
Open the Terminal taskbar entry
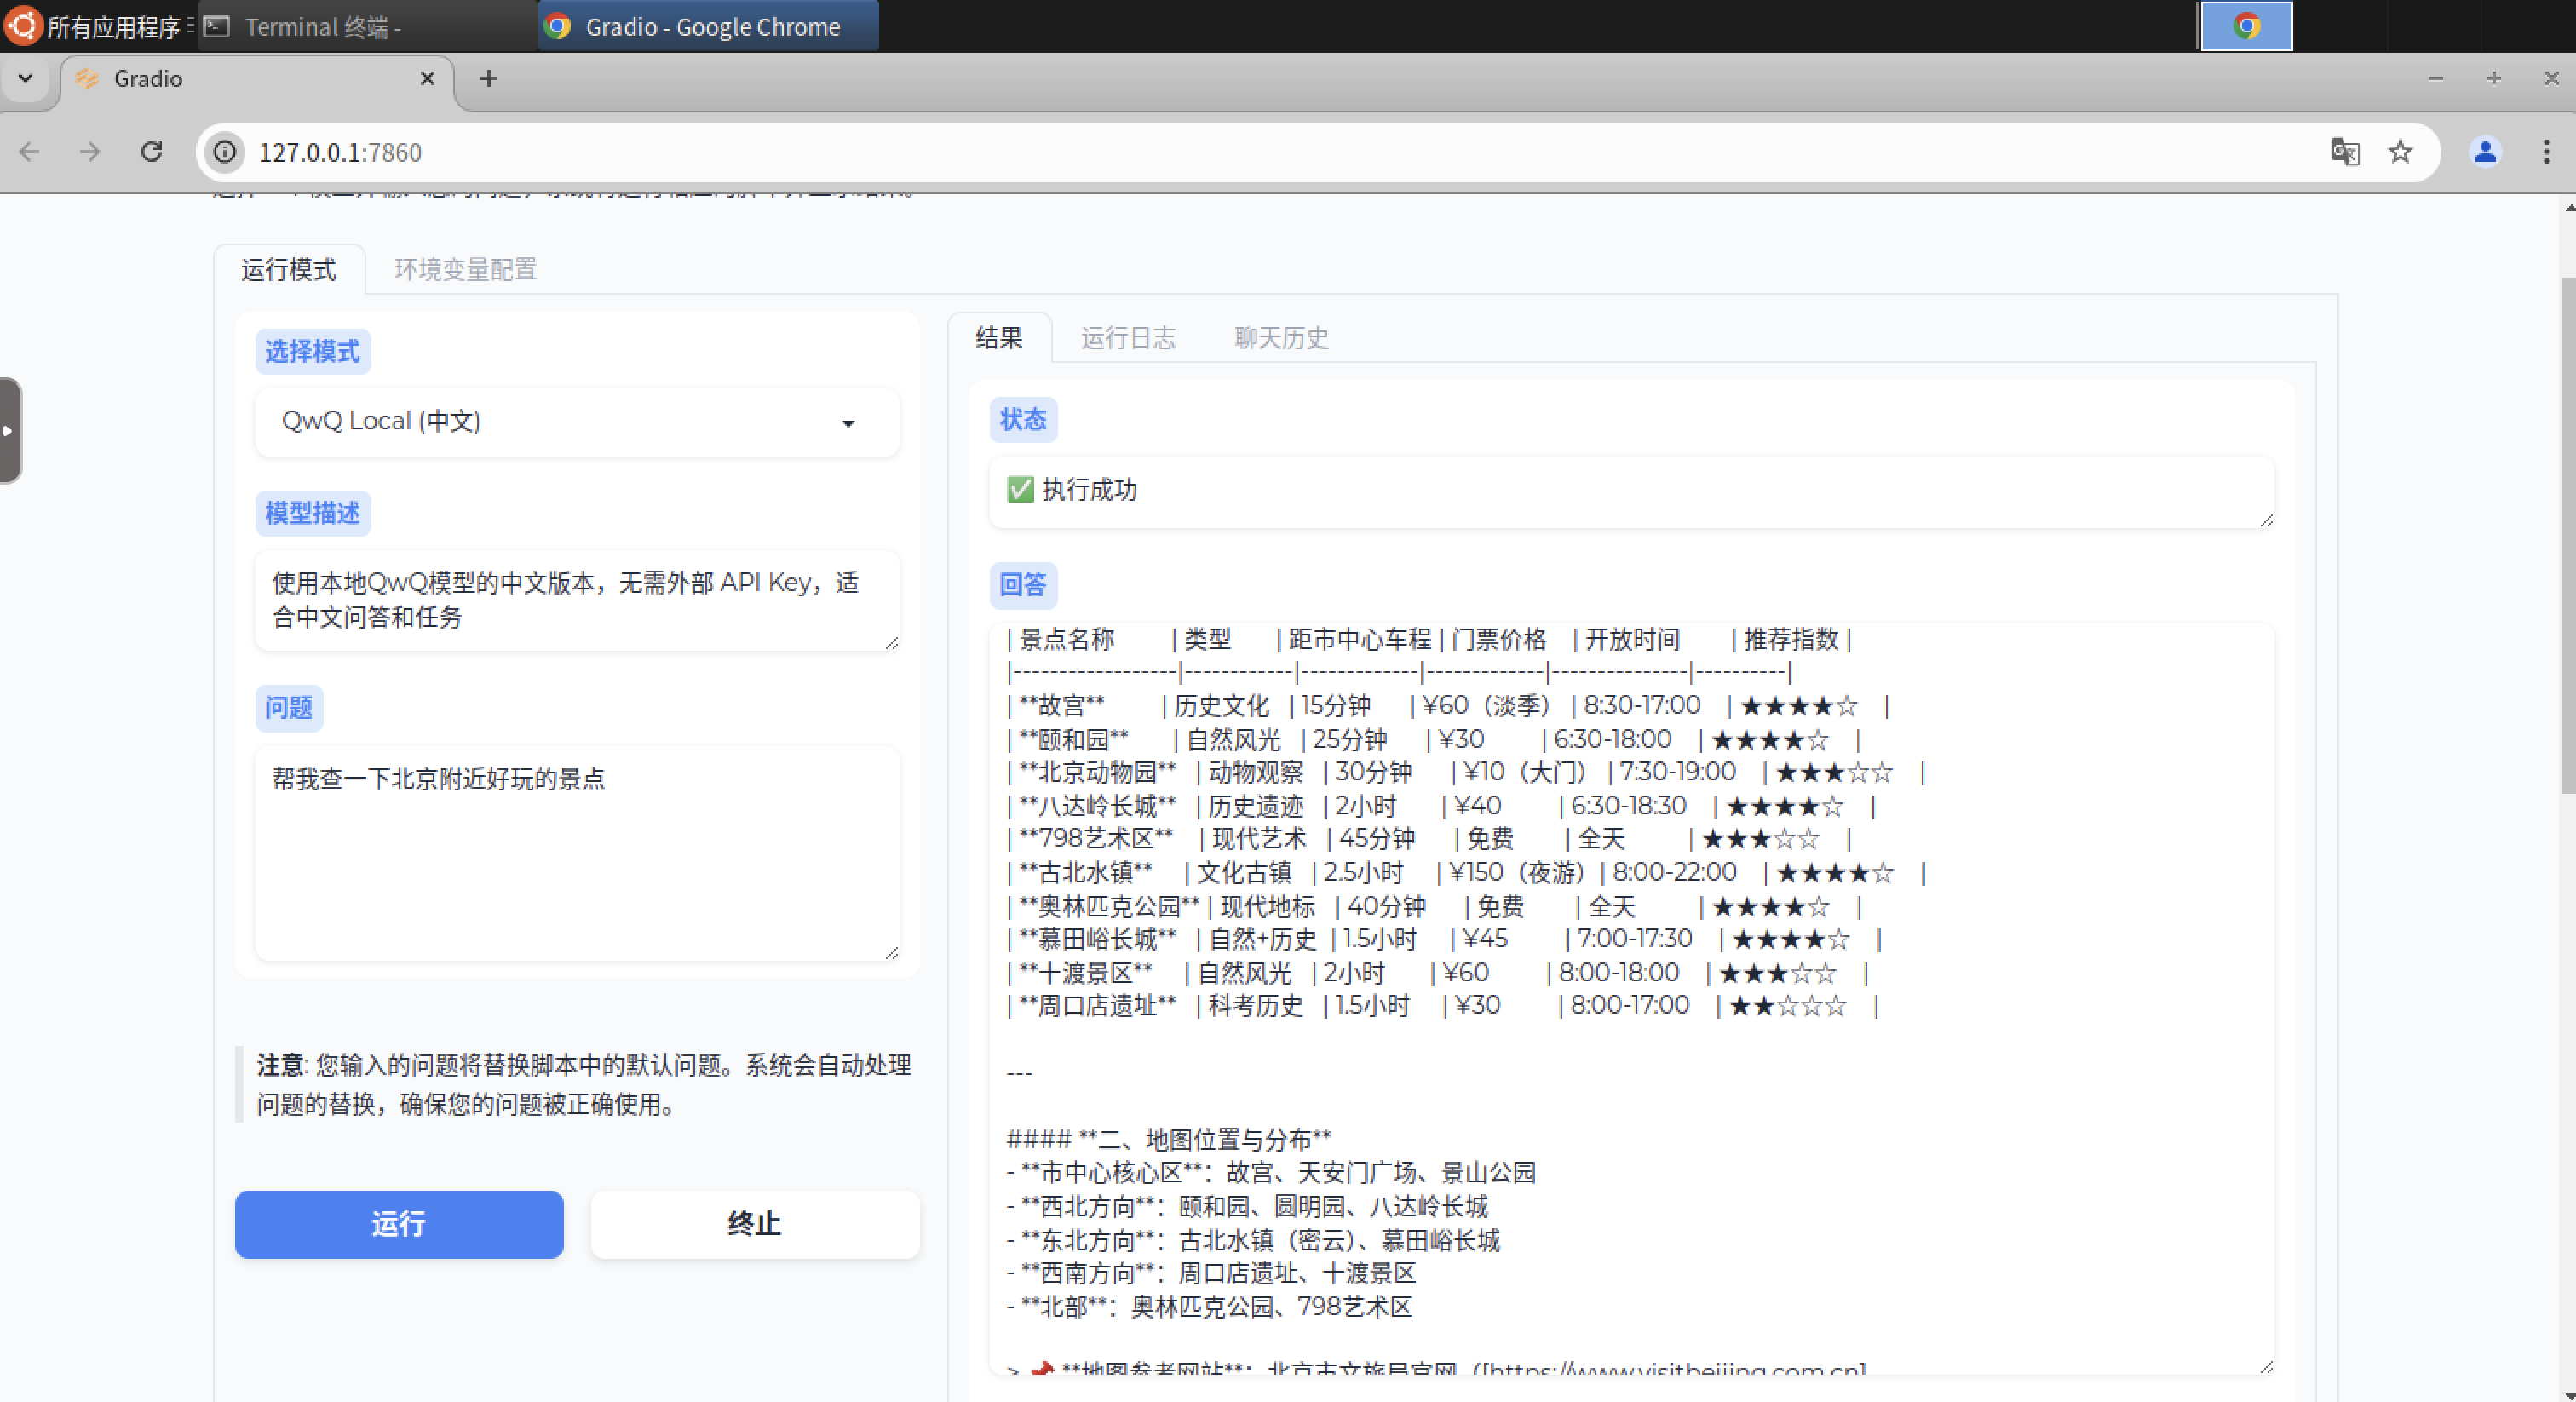click(x=368, y=26)
